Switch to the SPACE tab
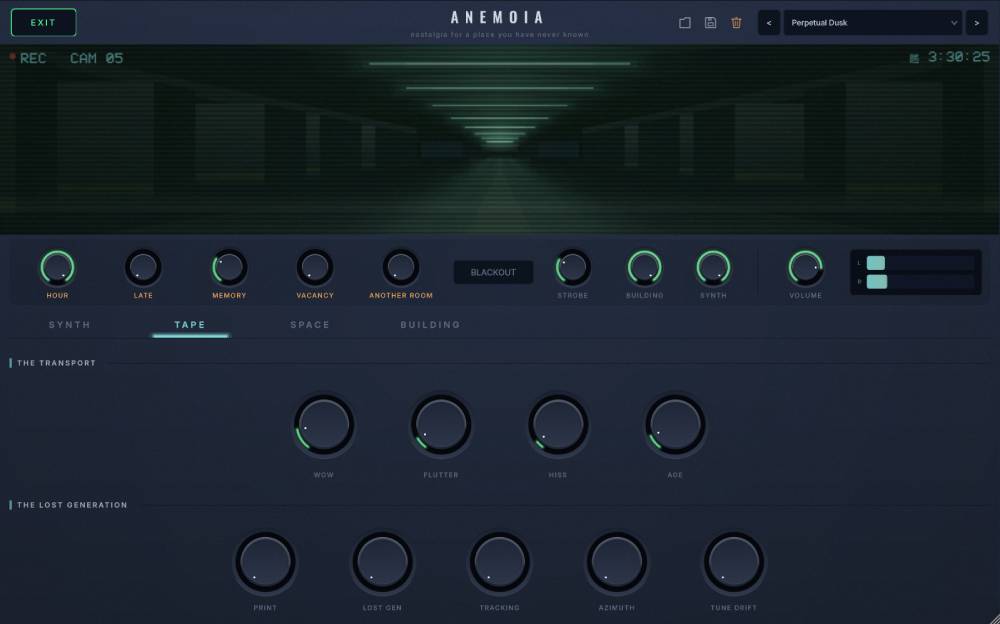 (x=310, y=325)
